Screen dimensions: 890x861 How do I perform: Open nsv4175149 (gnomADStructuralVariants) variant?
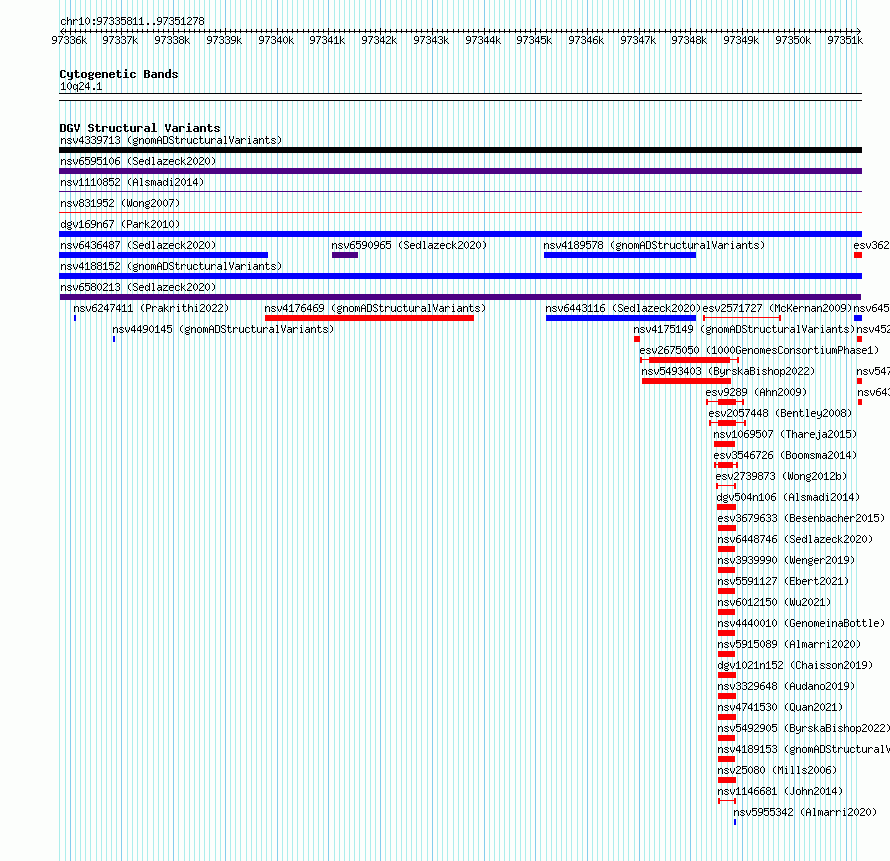744,329
